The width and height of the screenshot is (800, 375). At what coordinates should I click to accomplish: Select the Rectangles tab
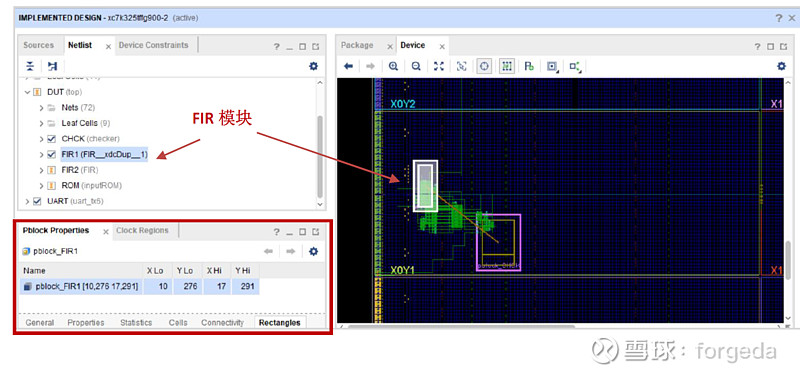pos(280,322)
